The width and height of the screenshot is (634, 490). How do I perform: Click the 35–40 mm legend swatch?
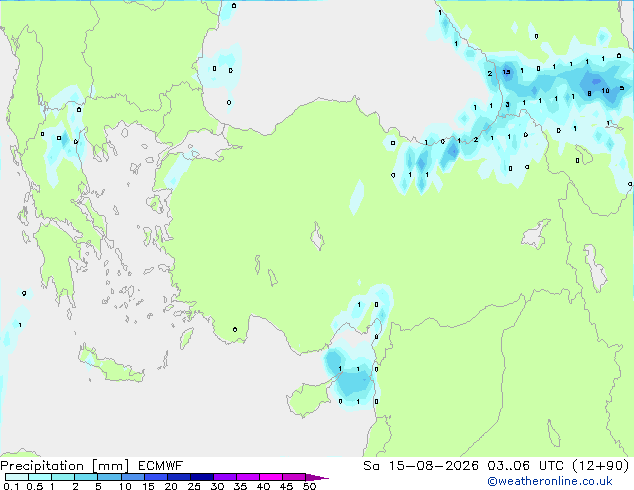[x=247, y=477]
